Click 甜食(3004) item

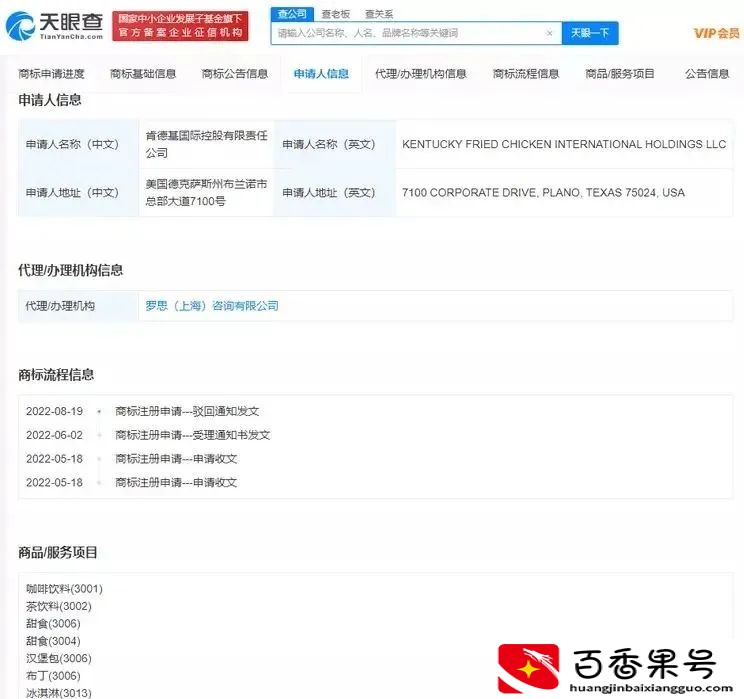(53, 641)
